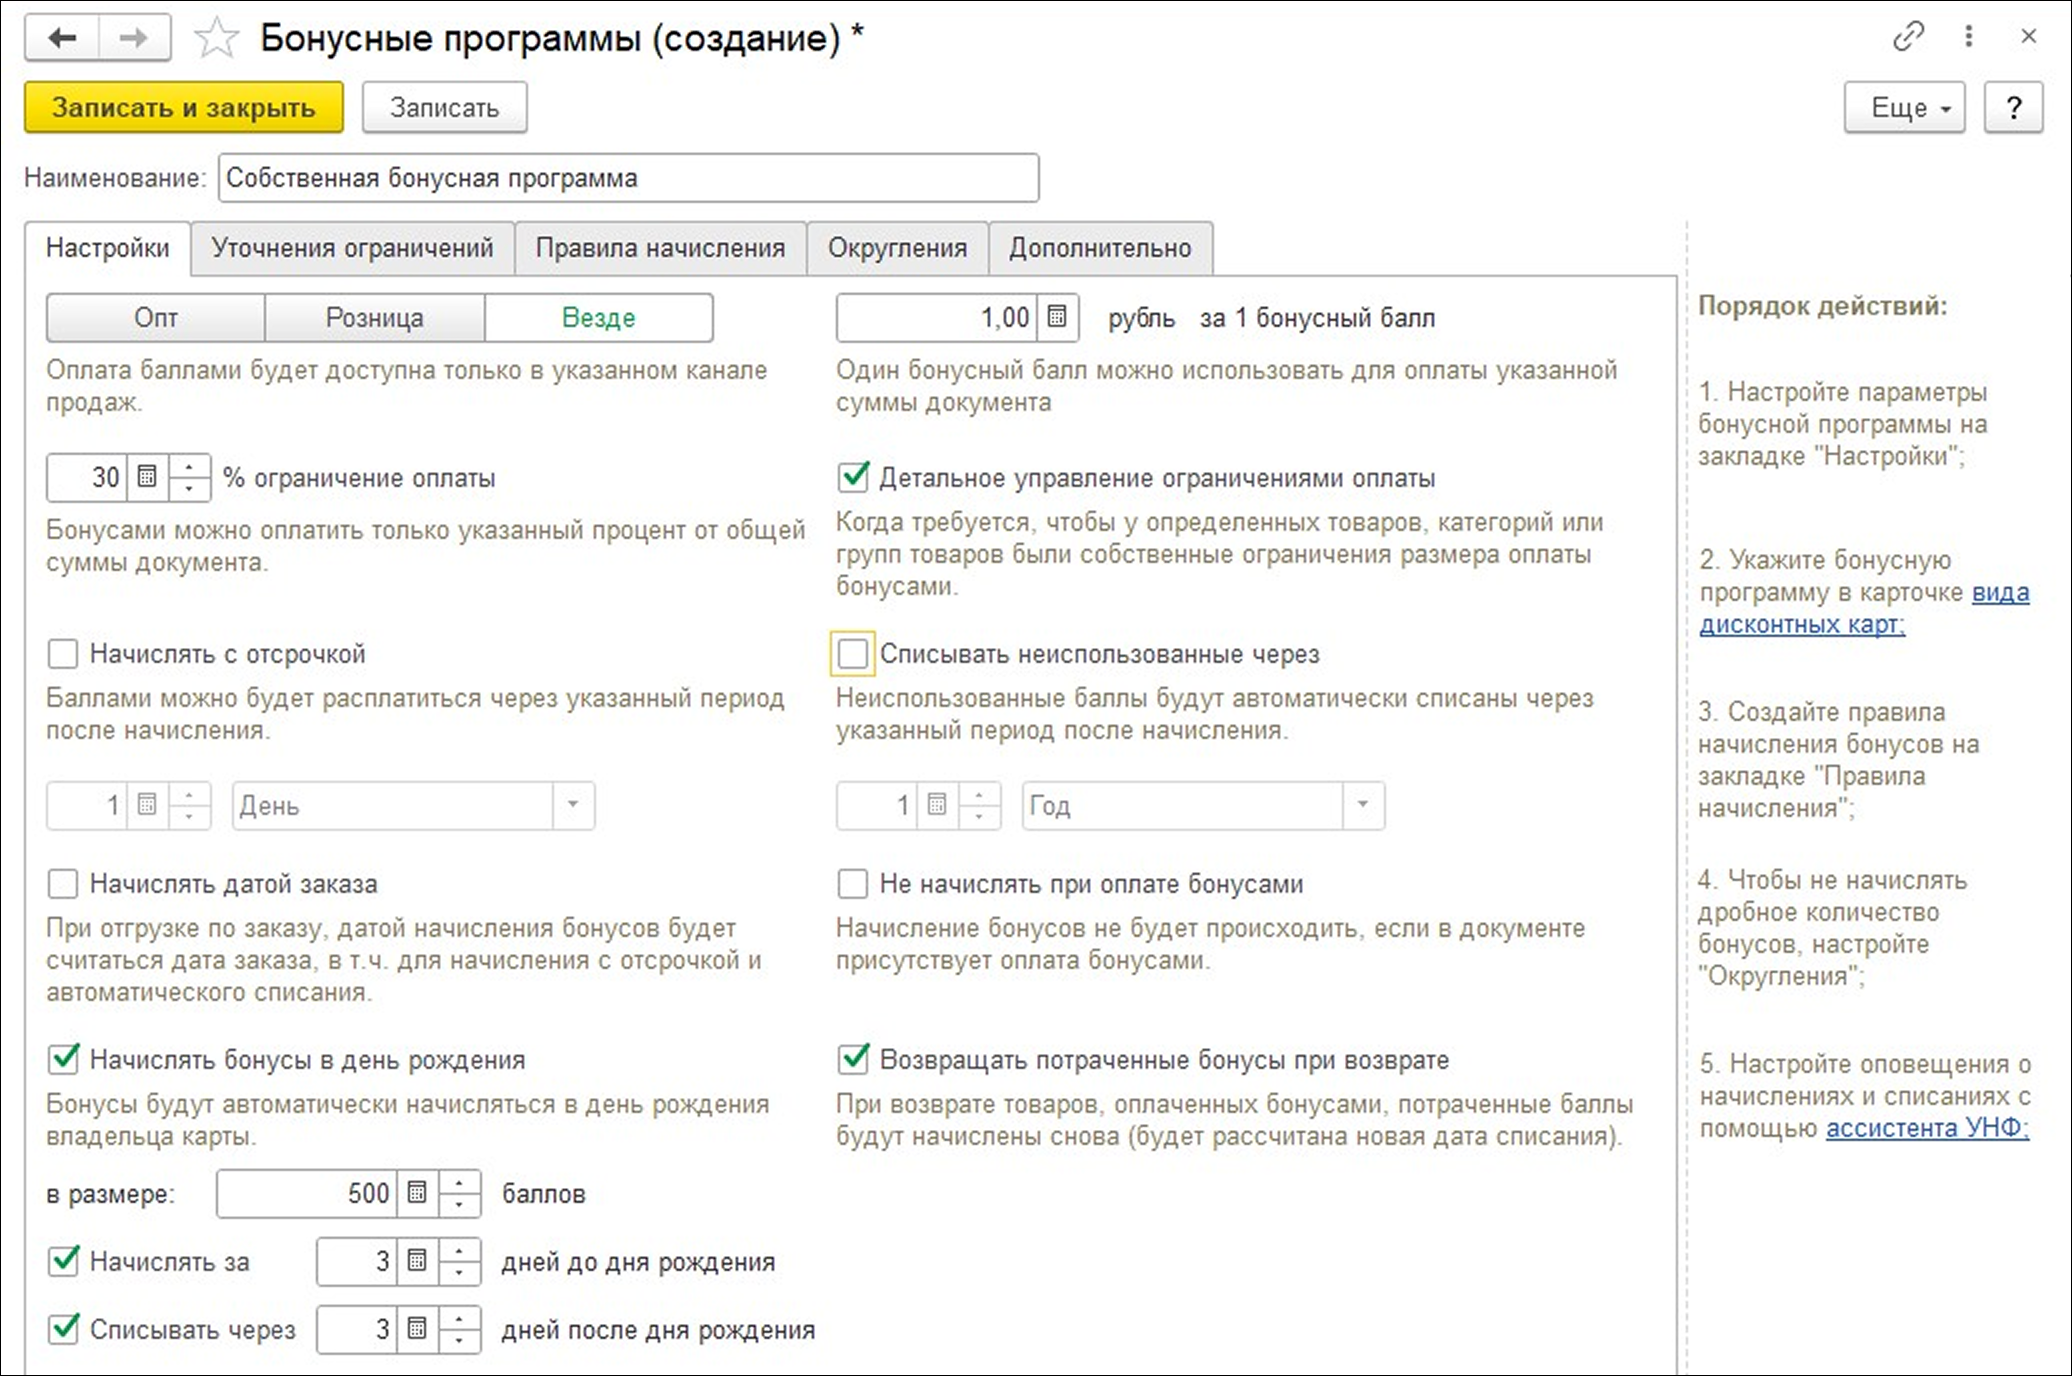Screen dimensions: 2072x1376
Task: Open the three-dots options menu
Action: tap(1968, 37)
